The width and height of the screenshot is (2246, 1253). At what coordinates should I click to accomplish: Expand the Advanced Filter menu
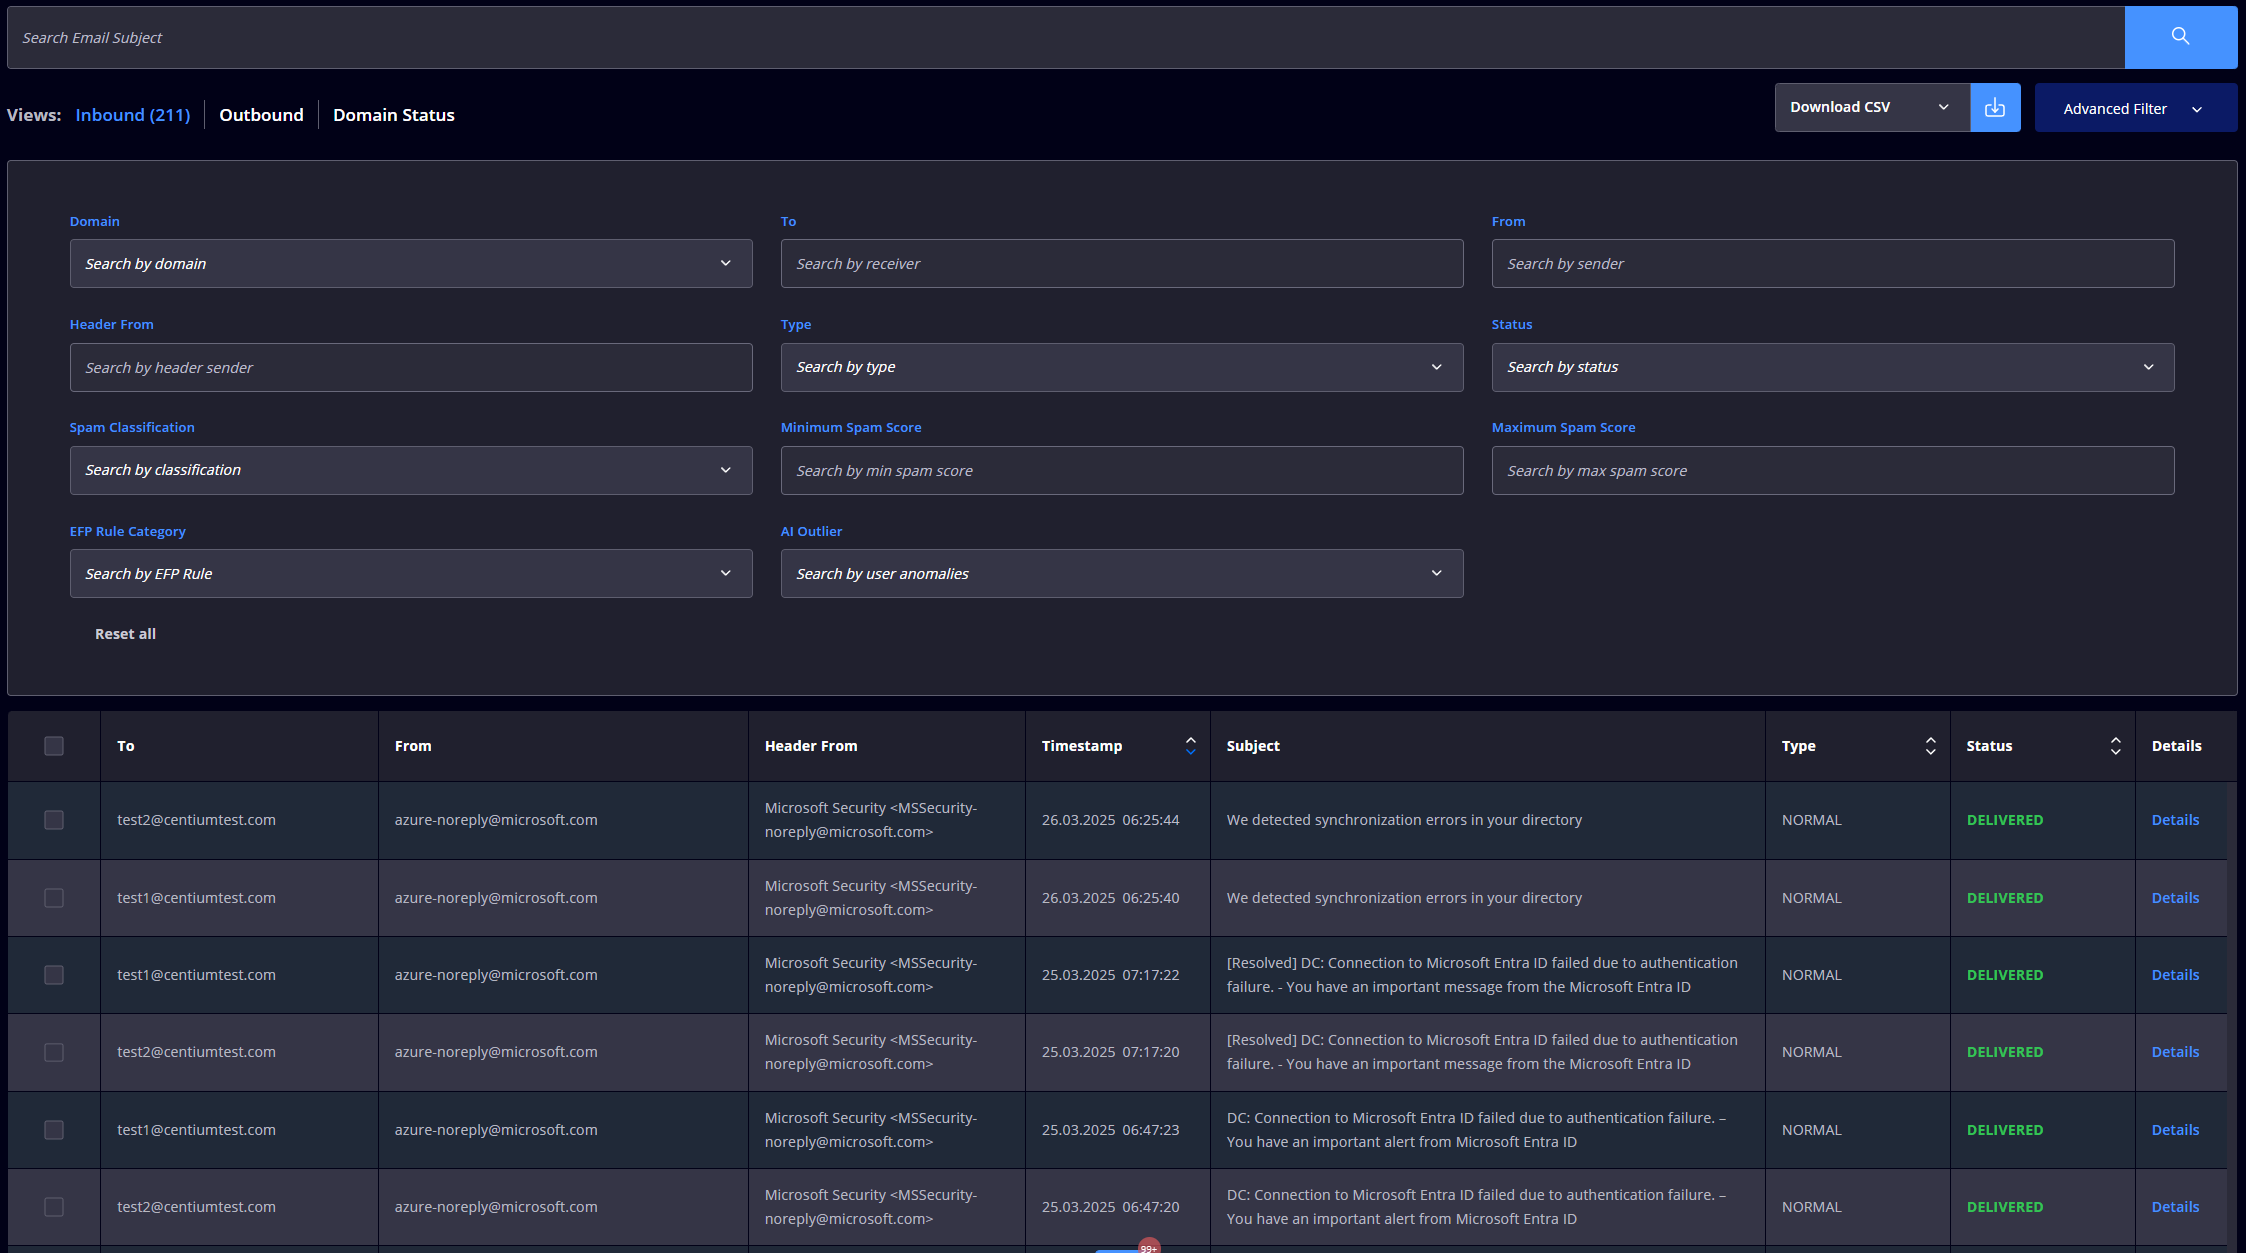tap(2135, 108)
